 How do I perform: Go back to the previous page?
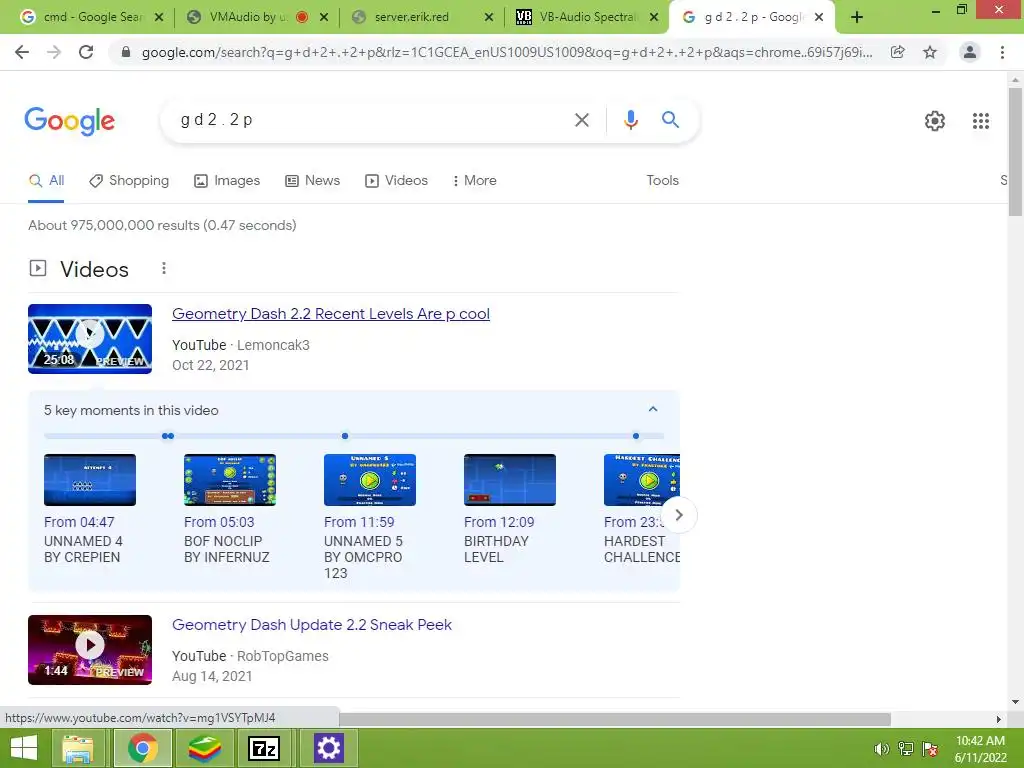22,52
